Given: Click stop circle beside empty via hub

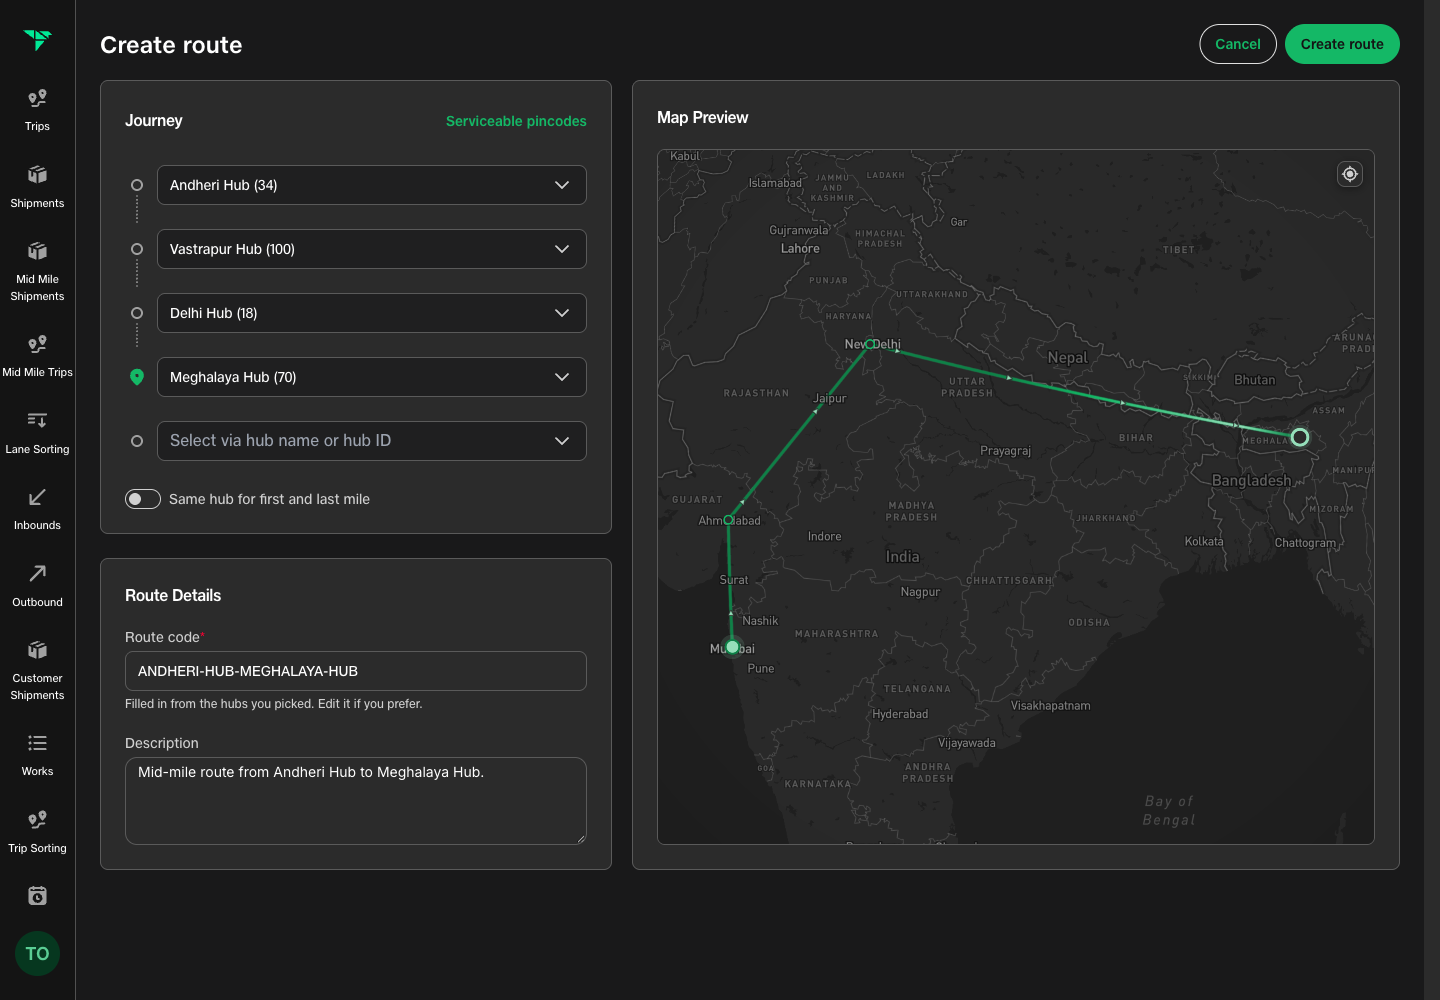Looking at the screenshot, I should (137, 441).
